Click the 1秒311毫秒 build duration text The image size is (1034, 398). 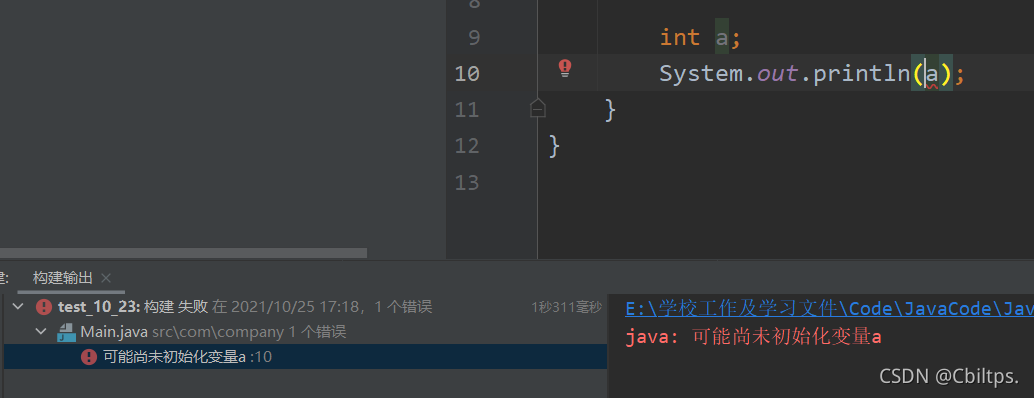point(566,307)
